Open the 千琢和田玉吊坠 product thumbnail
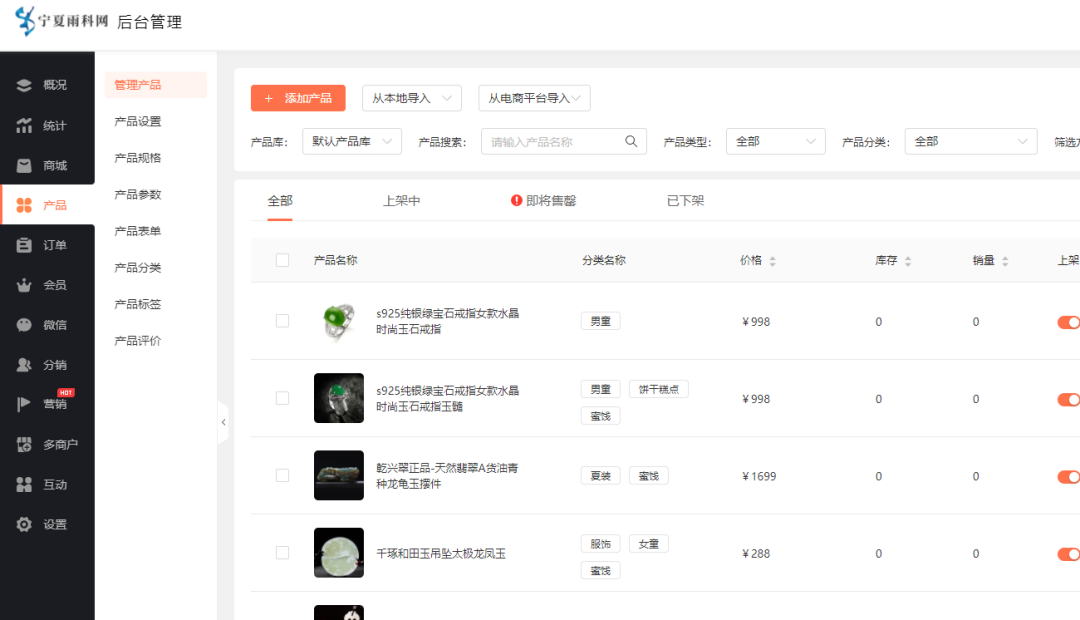 [339, 552]
